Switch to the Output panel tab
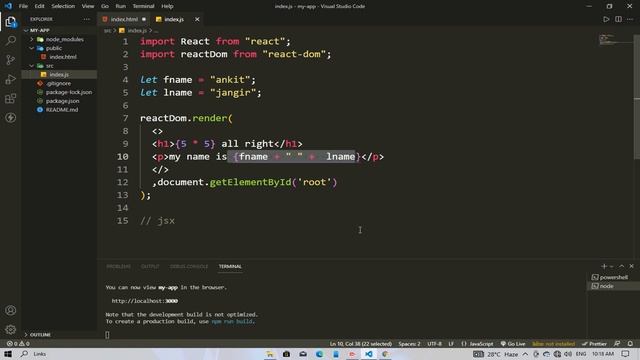Viewport: 640px width, 360px height. coord(150,267)
